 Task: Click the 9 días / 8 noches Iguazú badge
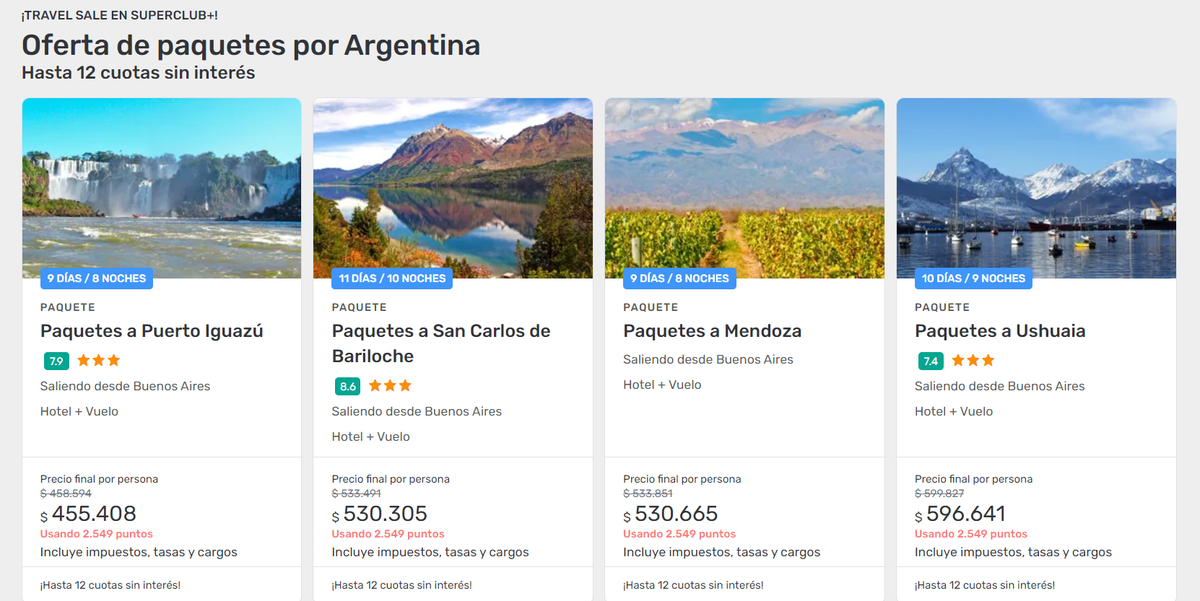(96, 278)
